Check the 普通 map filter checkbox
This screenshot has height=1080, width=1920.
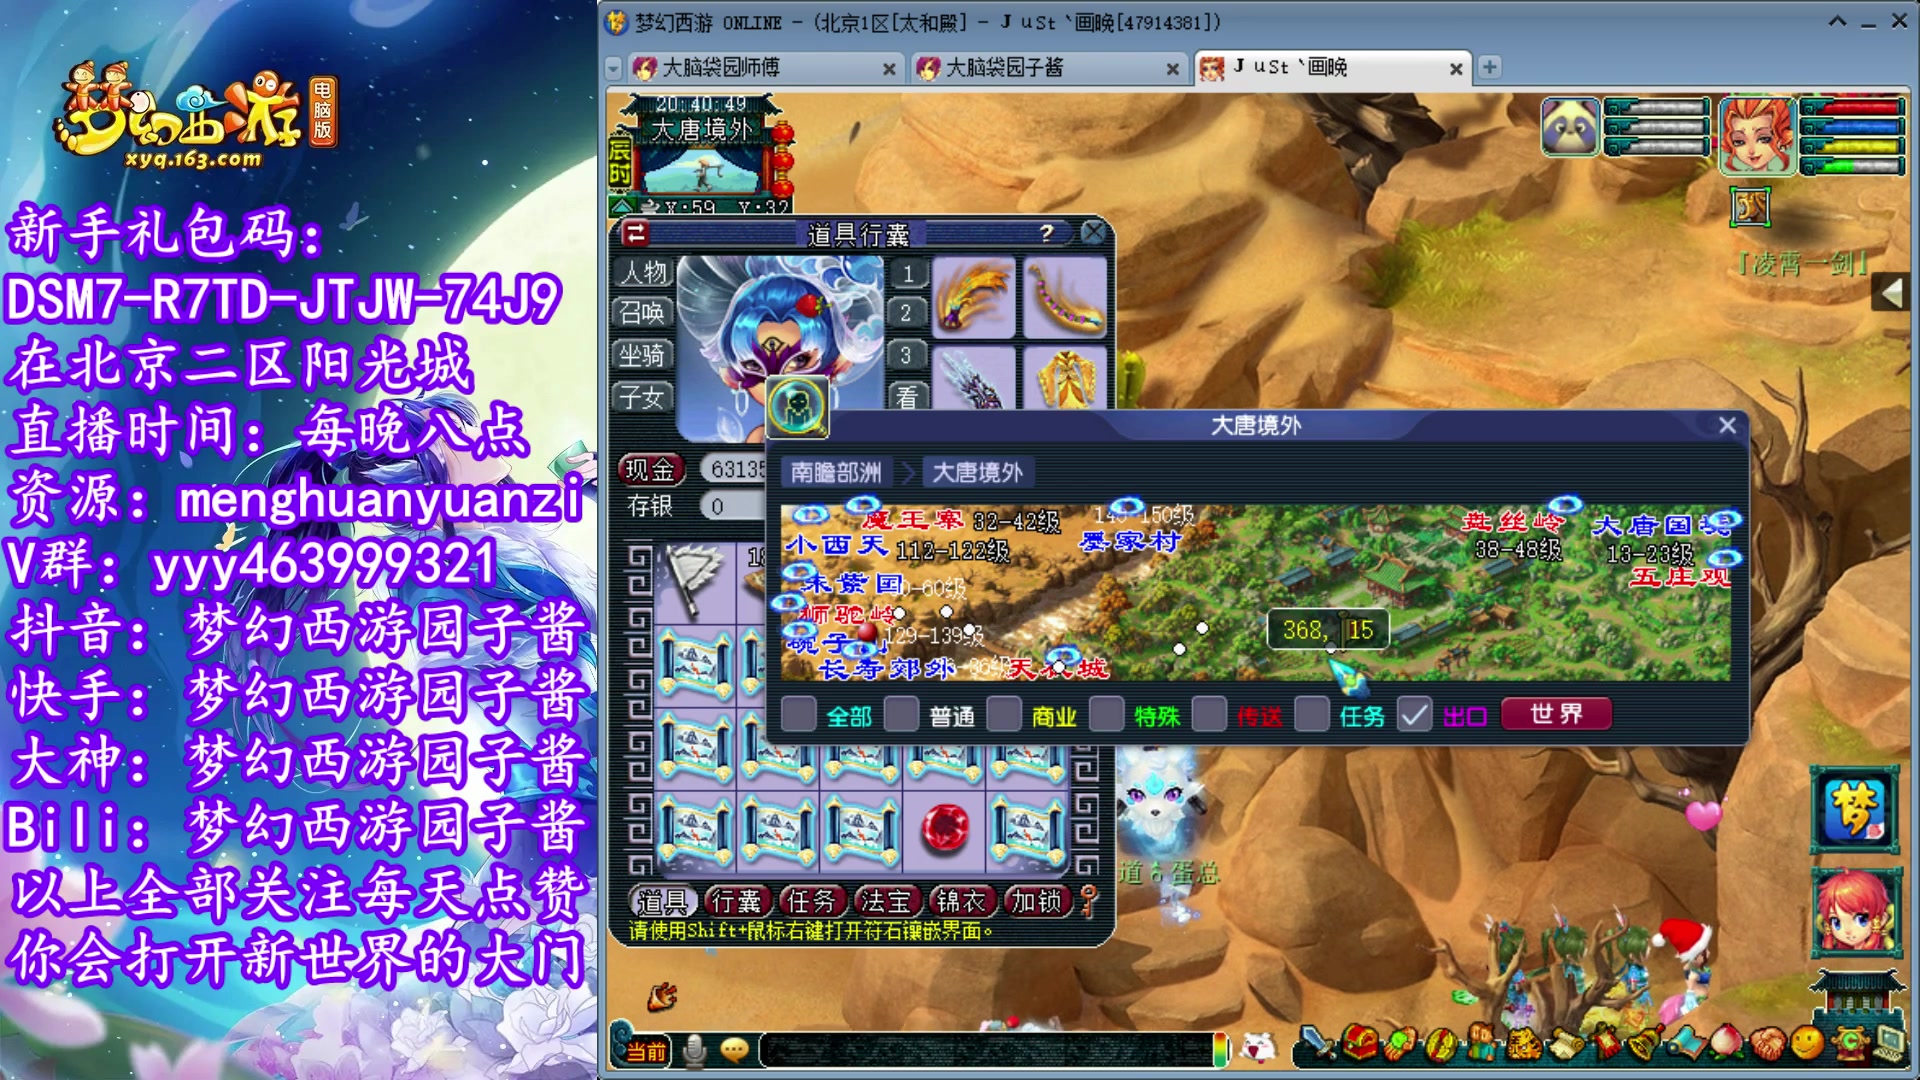pos(901,715)
